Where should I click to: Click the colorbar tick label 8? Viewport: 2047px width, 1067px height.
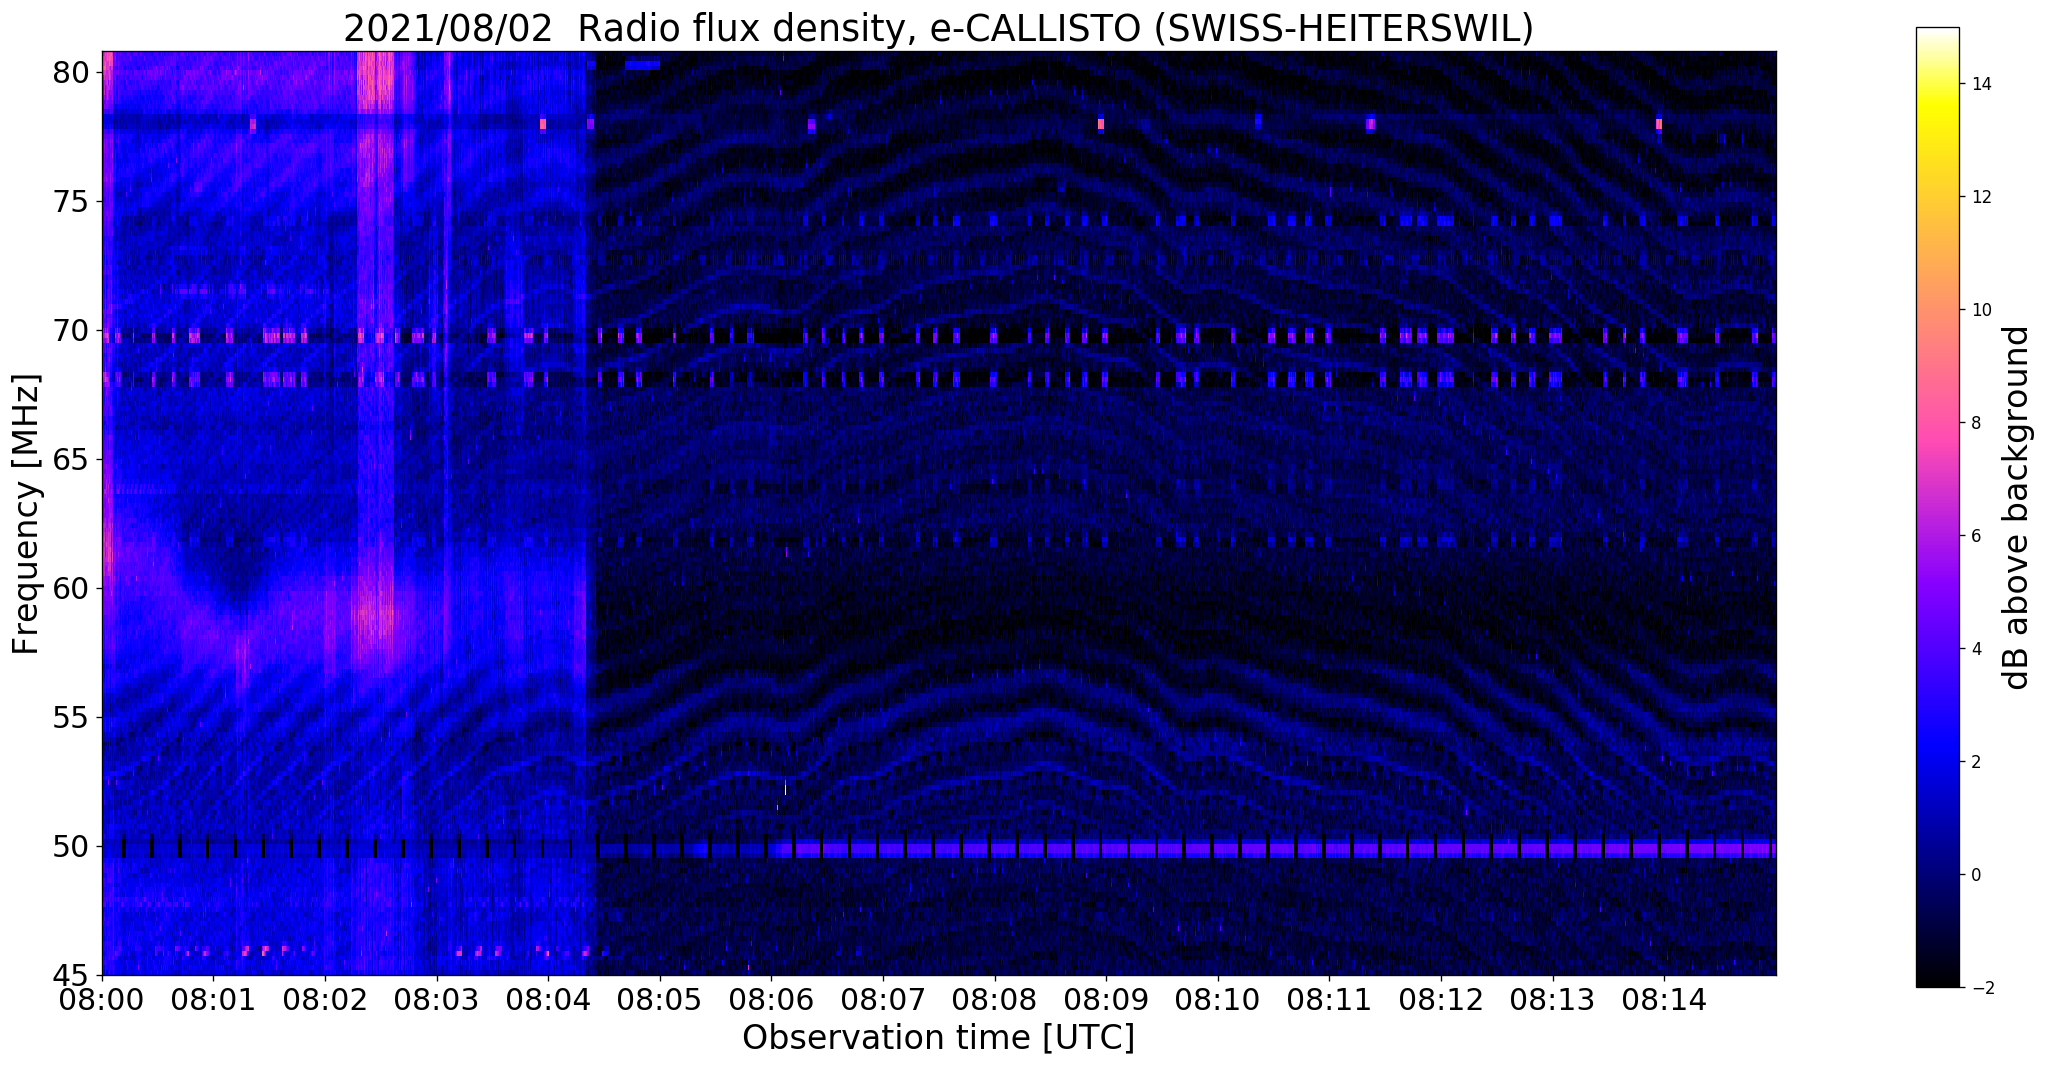(1975, 423)
